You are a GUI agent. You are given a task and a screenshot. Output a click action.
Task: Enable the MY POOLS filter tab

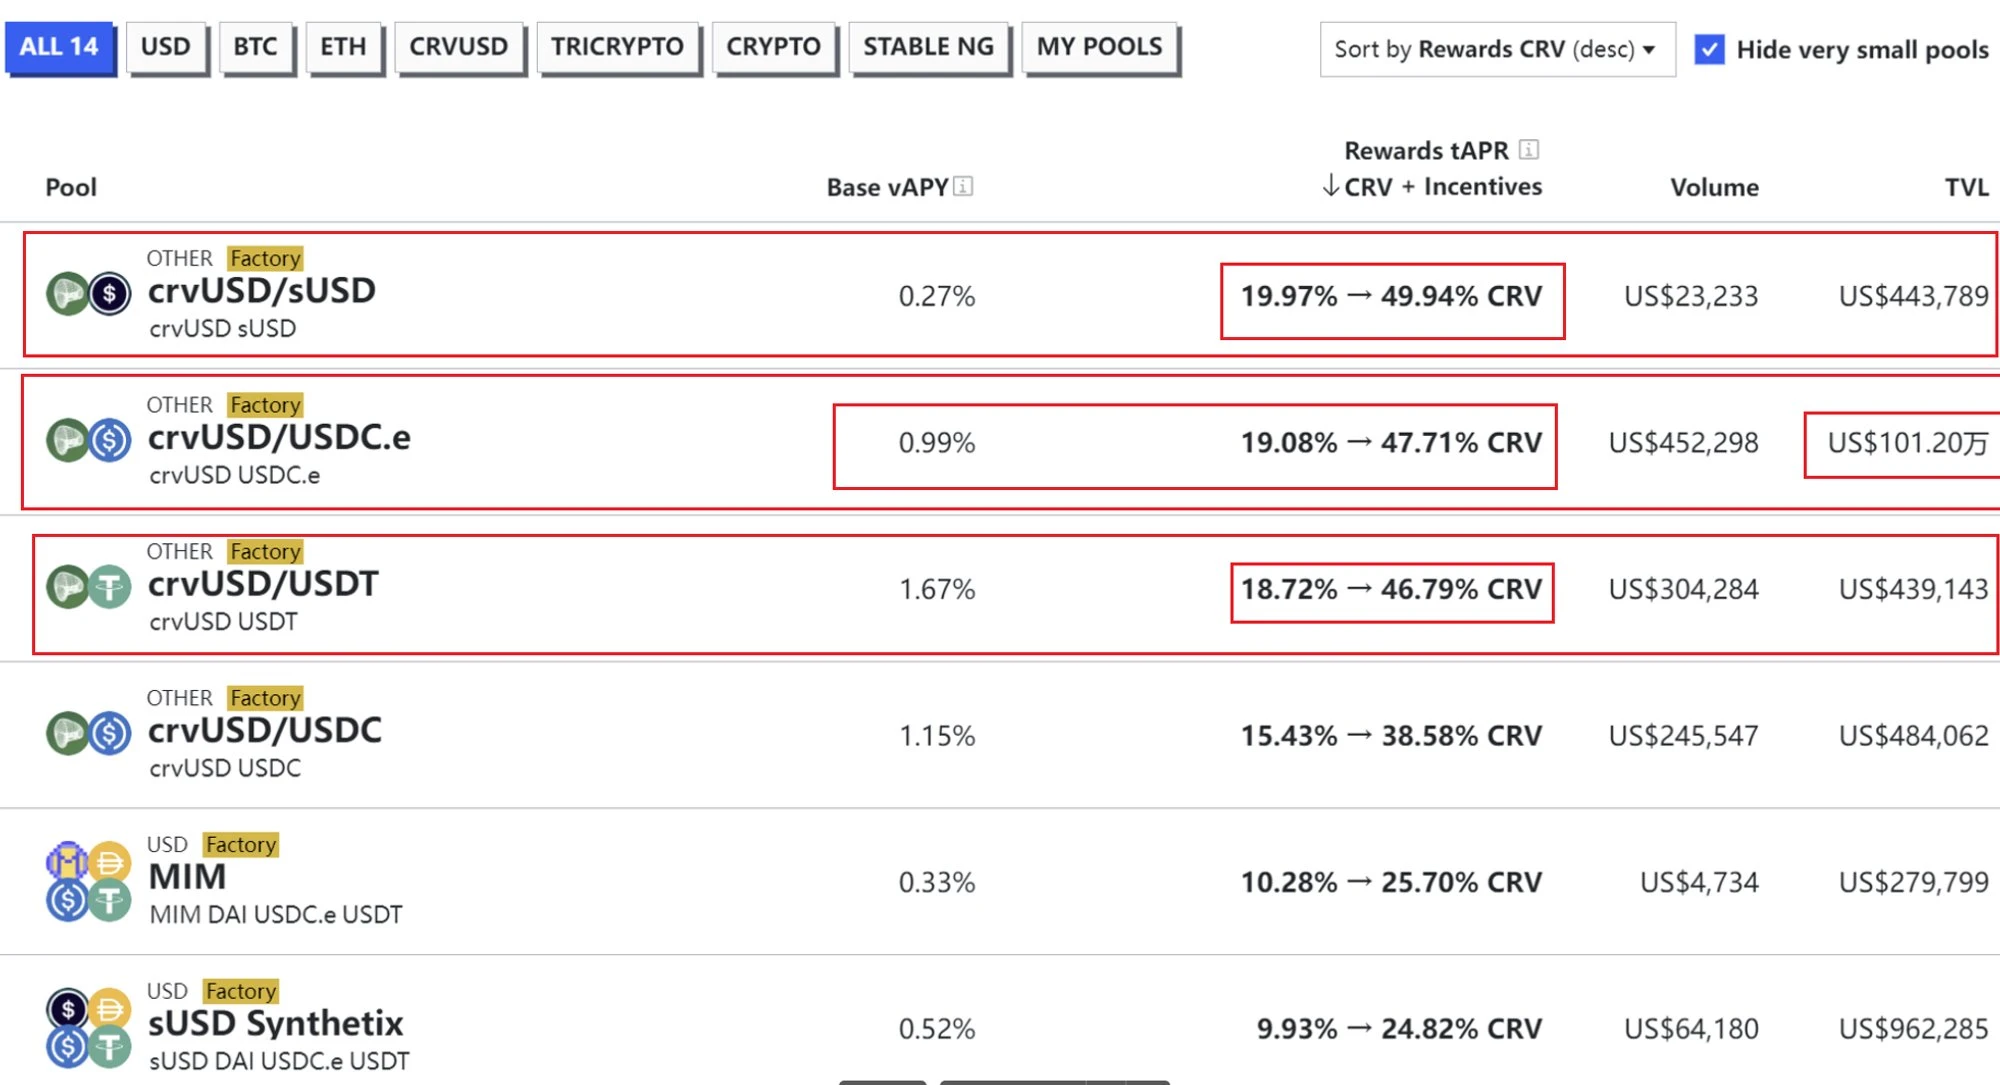point(1100,45)
